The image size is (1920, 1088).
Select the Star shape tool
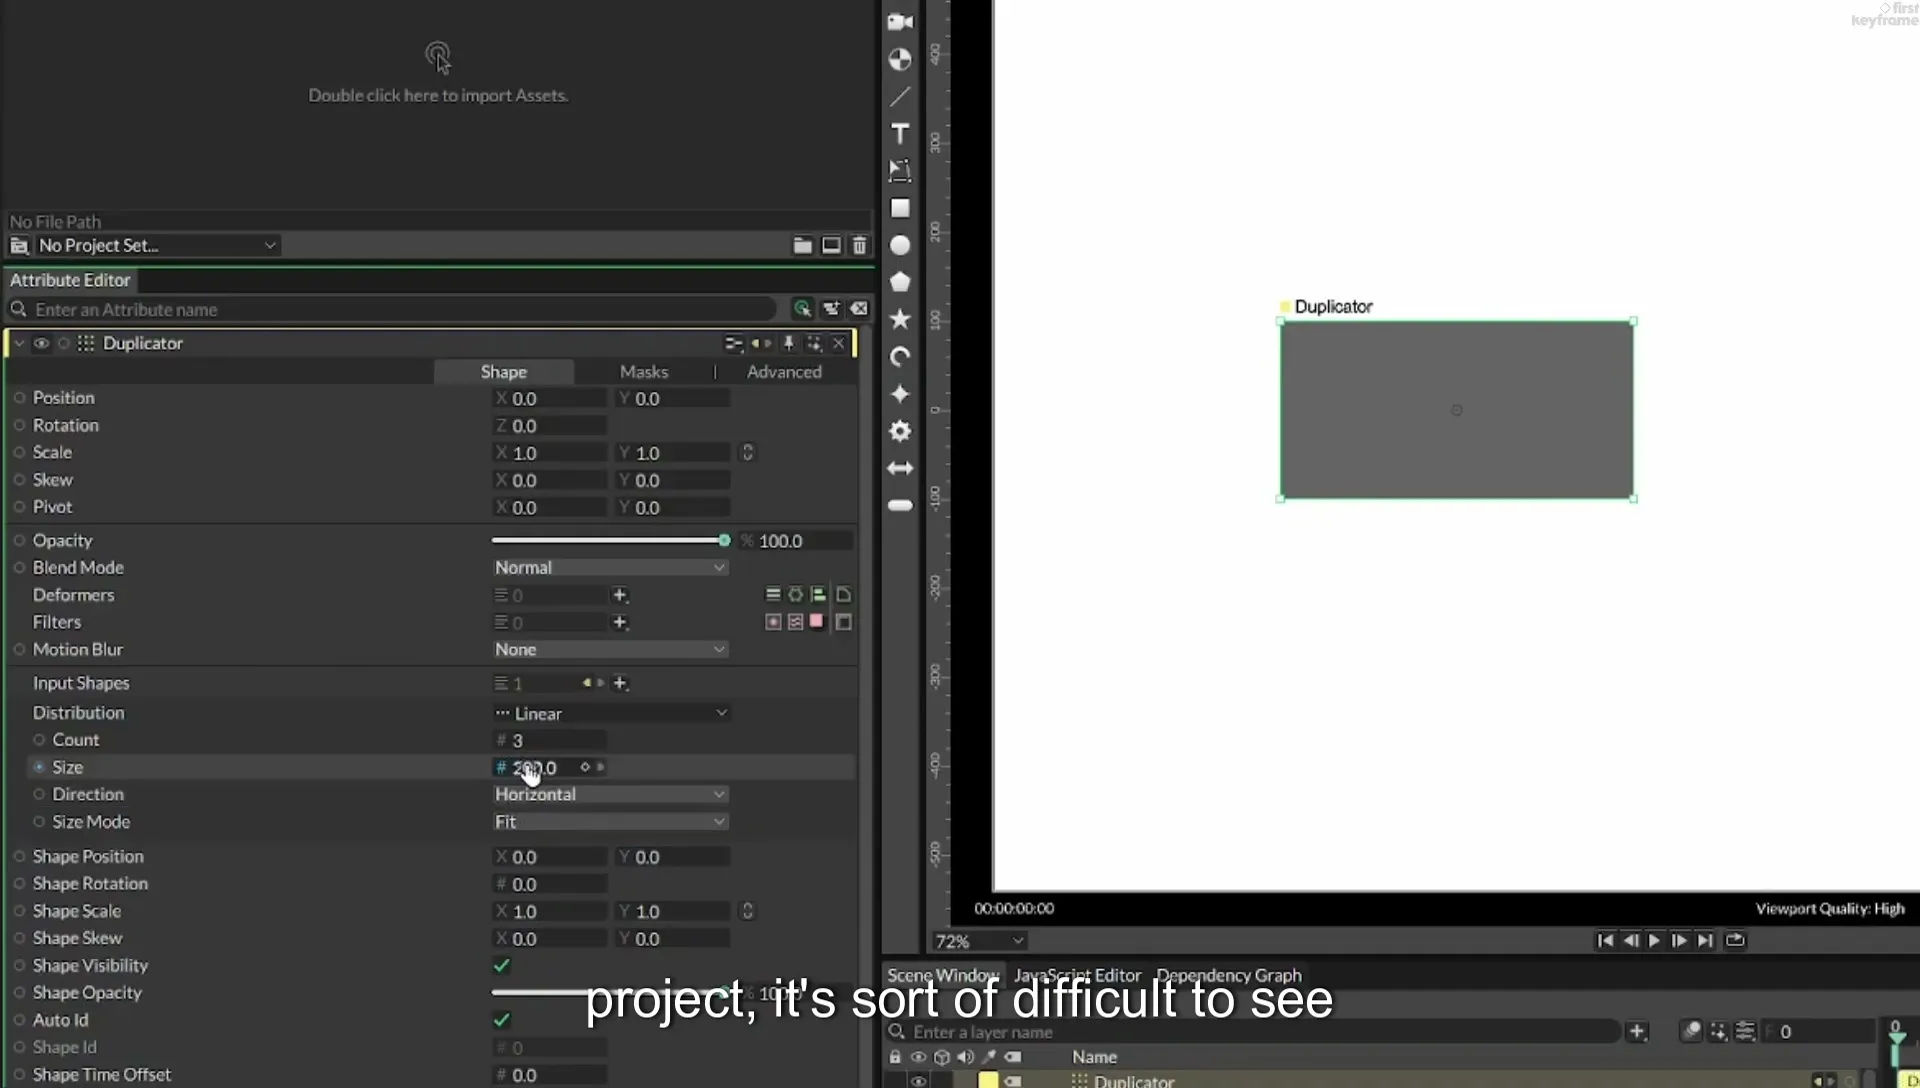pyautogui.click(x=900, y=319)
